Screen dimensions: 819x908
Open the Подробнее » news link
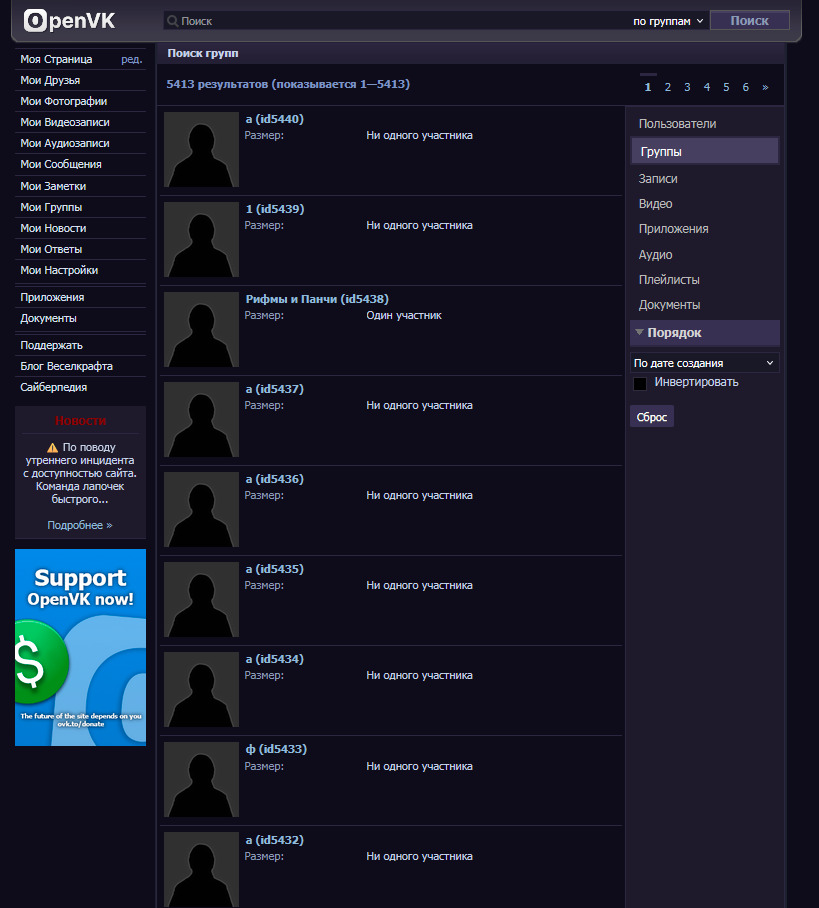(x=80, y=525)
